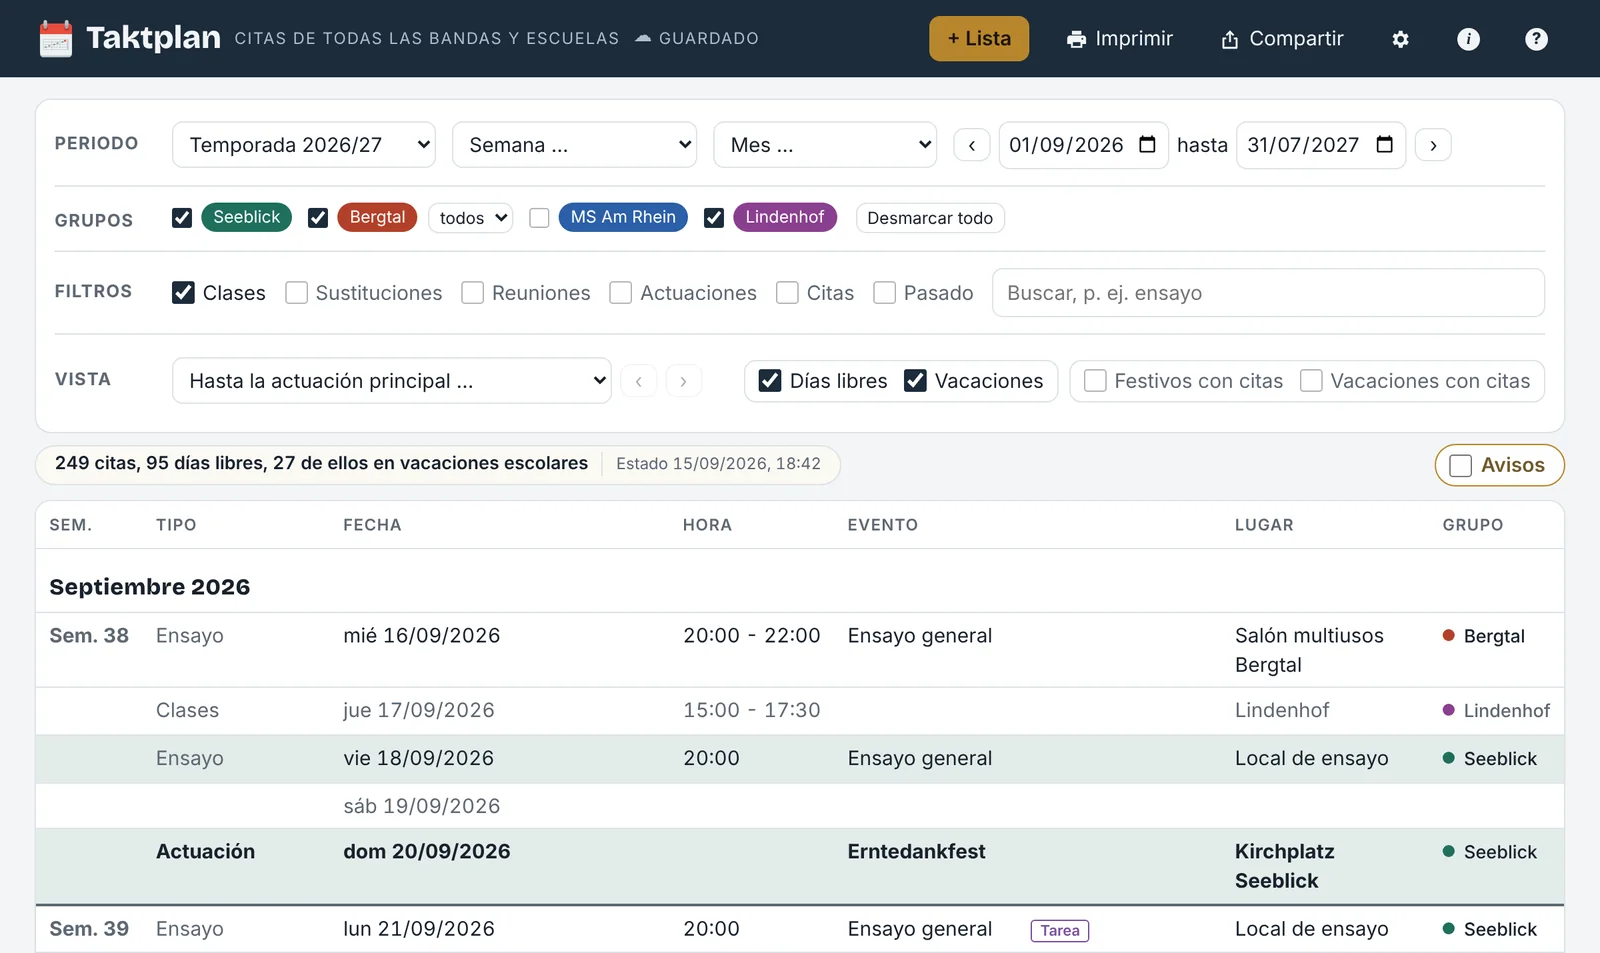Open the Semana dropdown
This screenshot has height=953, width=1600.
[x=575, y=145]
